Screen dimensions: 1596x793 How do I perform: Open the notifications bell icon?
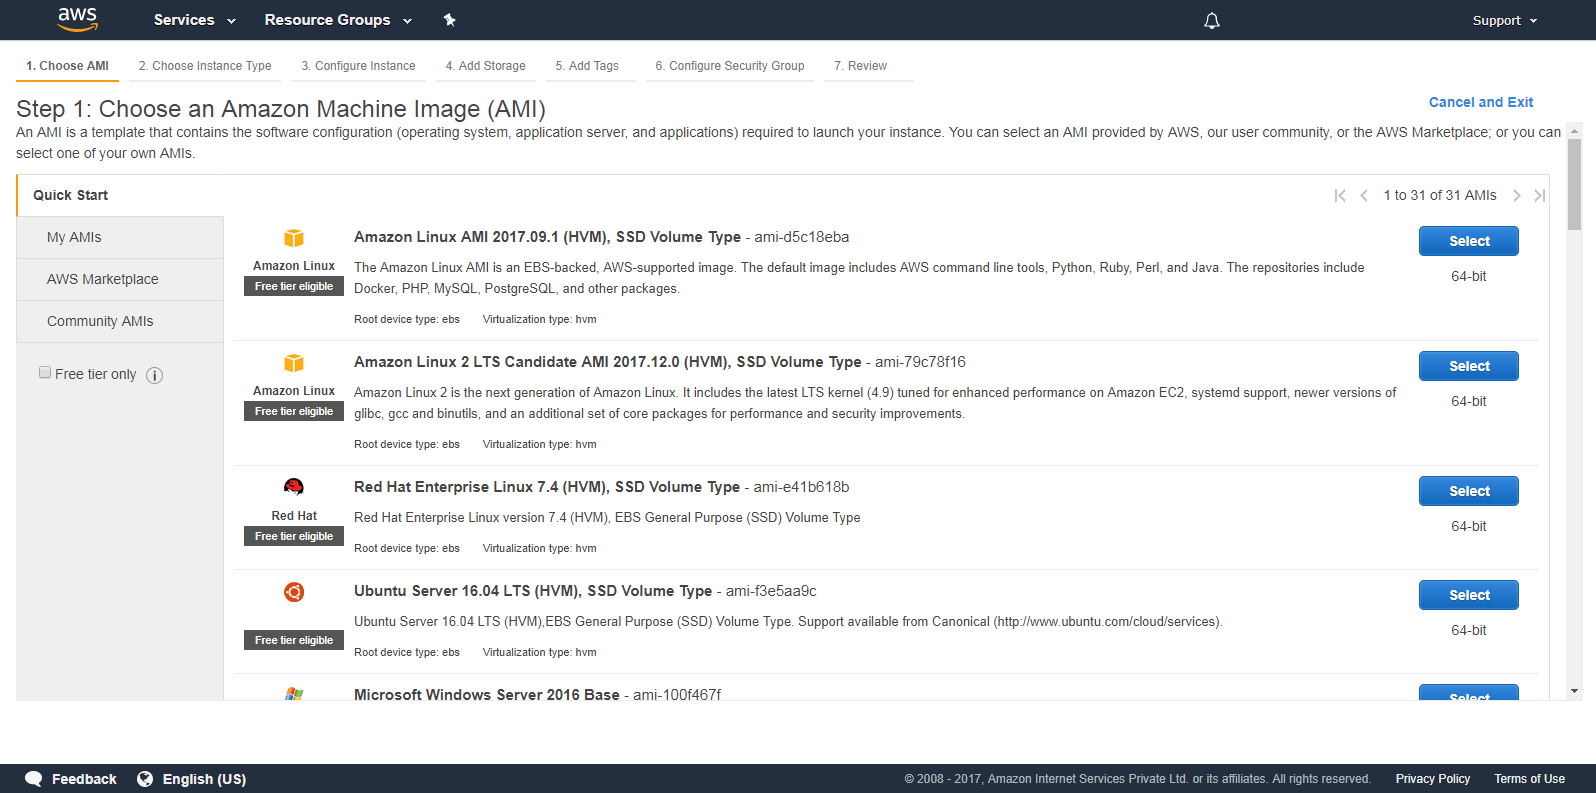click(1211, 20)
